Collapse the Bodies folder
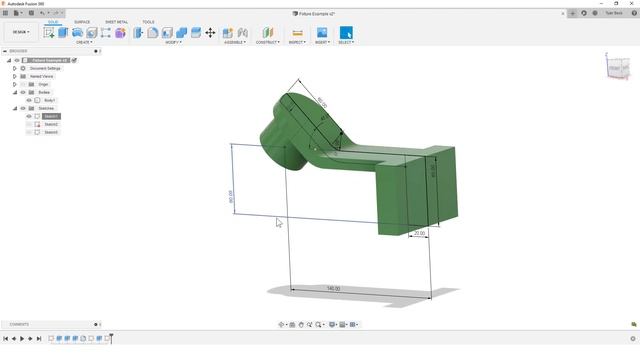The width and height of the screenshot is (640, 360). click(15, 92)
